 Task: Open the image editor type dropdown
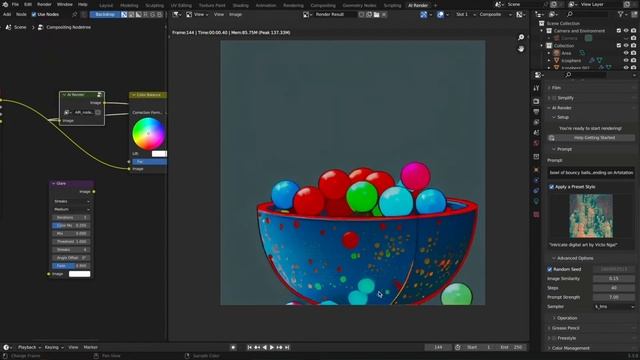click(x=176, y=14)
